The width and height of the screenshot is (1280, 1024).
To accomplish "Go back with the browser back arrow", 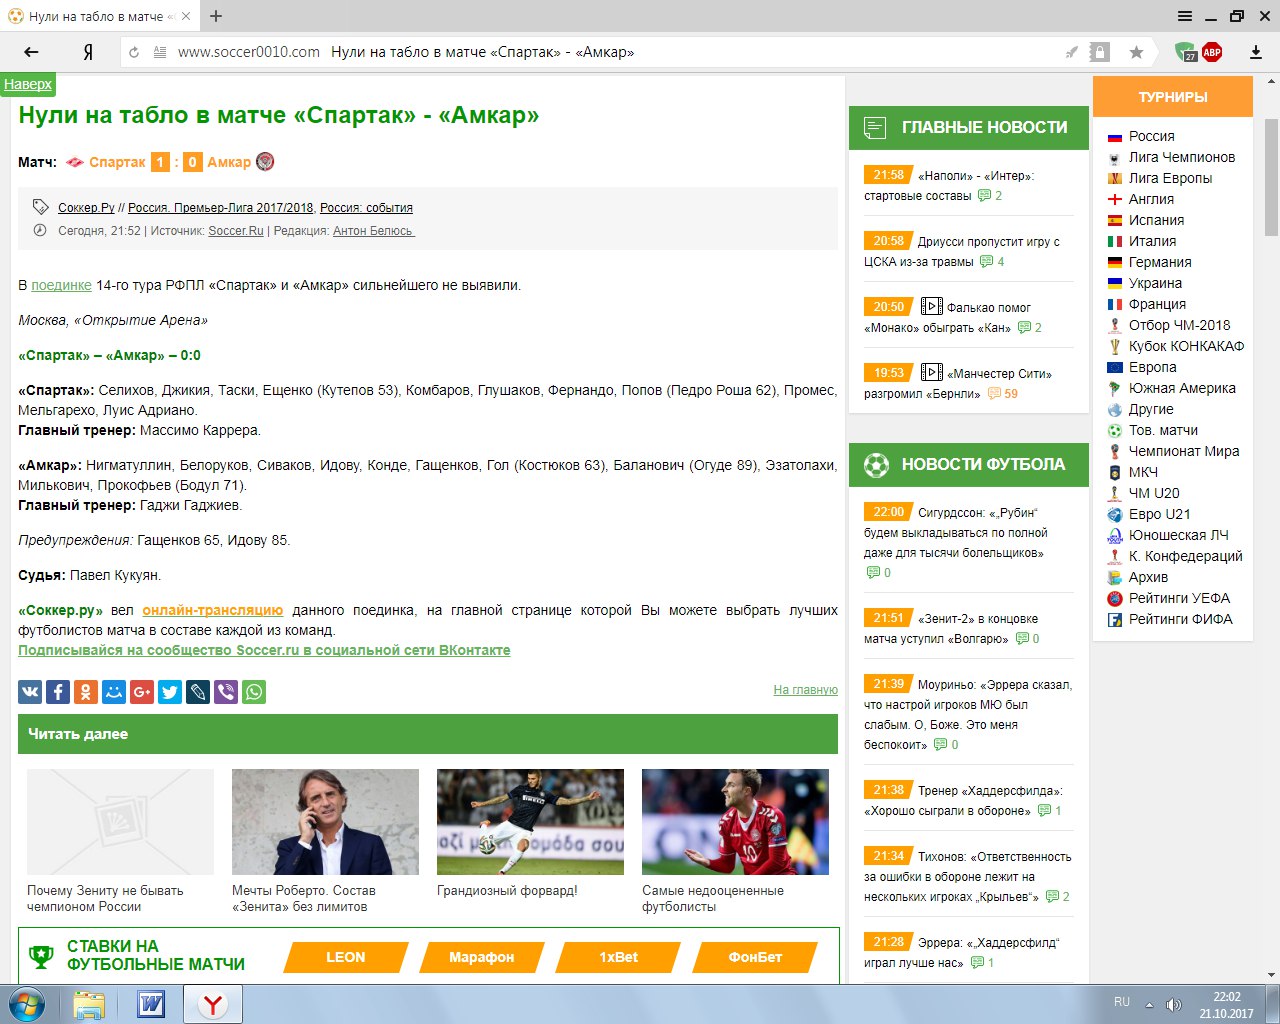I will click(31, 52).
